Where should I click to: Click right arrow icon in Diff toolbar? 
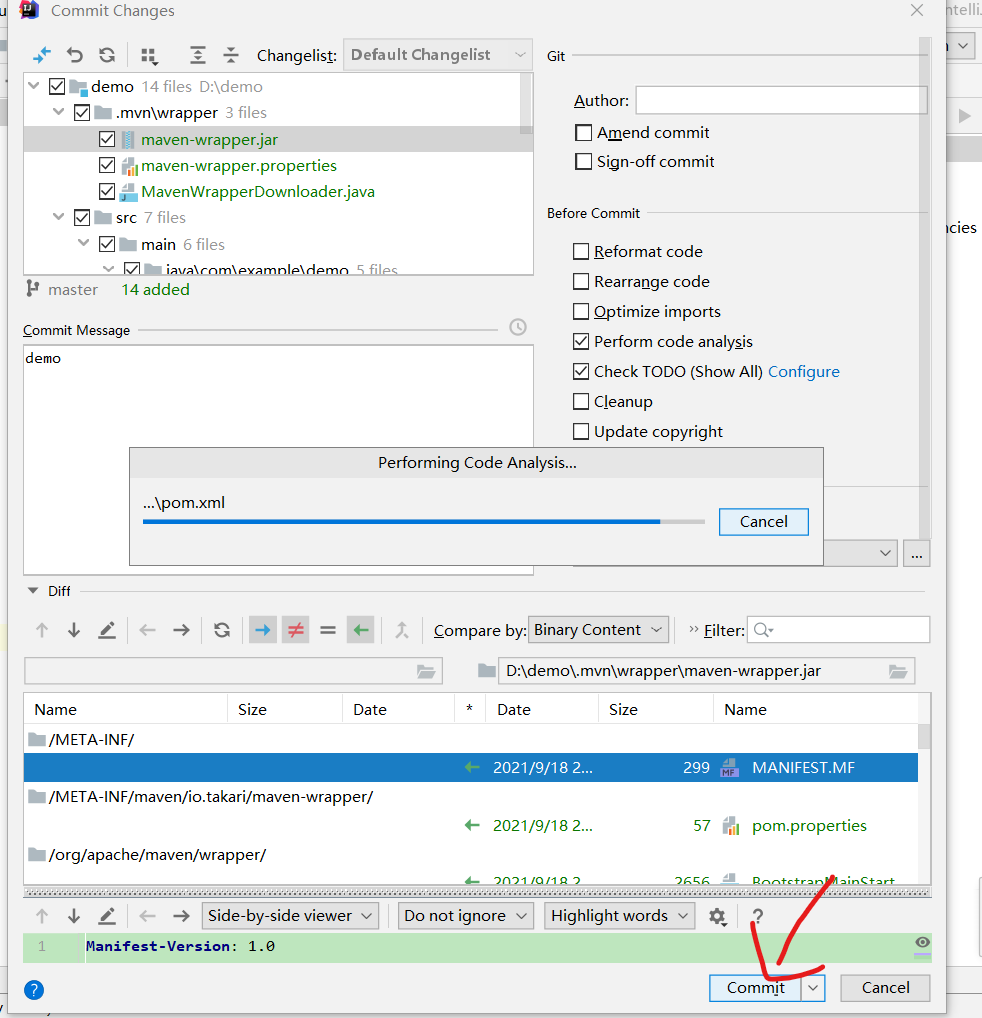pos(181,630)
